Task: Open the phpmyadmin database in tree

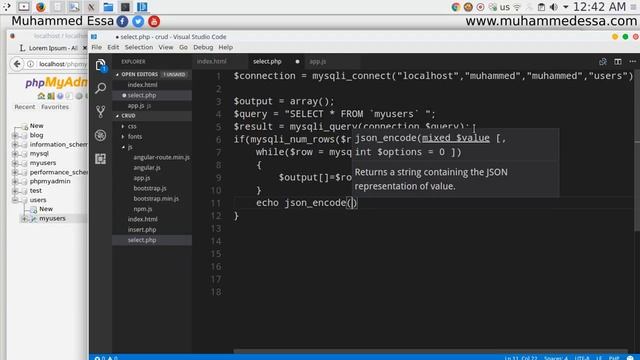Action: click(x=50, y=181)
